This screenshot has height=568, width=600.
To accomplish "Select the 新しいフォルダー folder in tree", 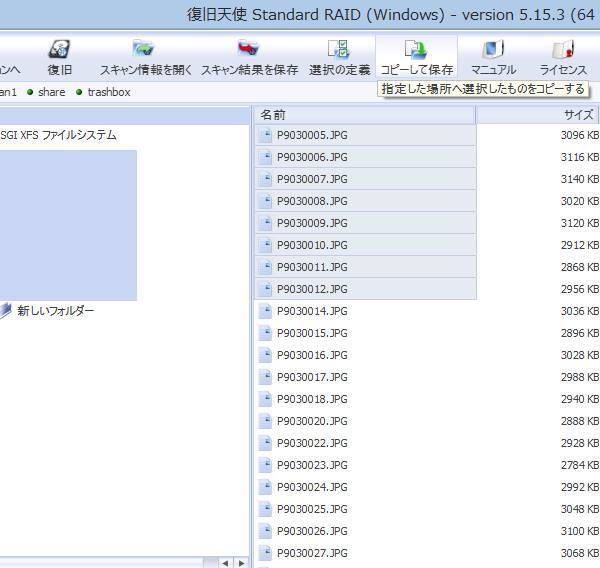I will (55, 311).
